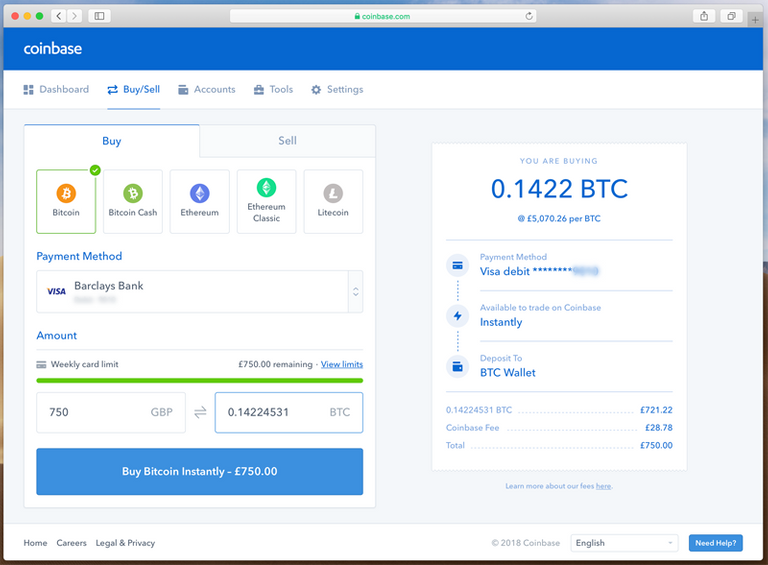Reload the page using refresh icon
Viewport: 768px width, 565px height.
click(x=529, y=16)
